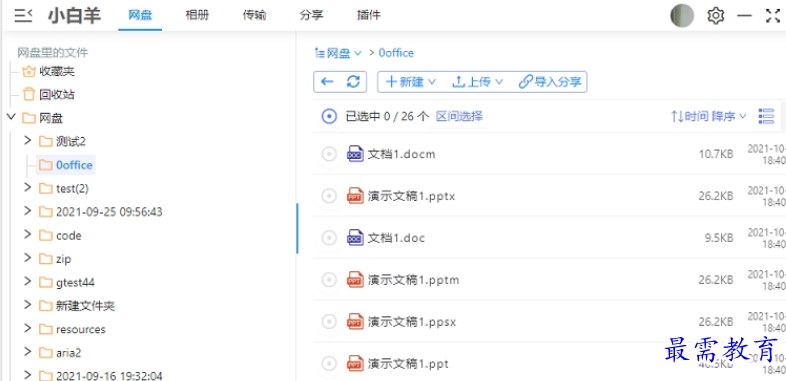Select the 演示文稿1.pptm file checkbox
The image size is (786, 381).
329,280
